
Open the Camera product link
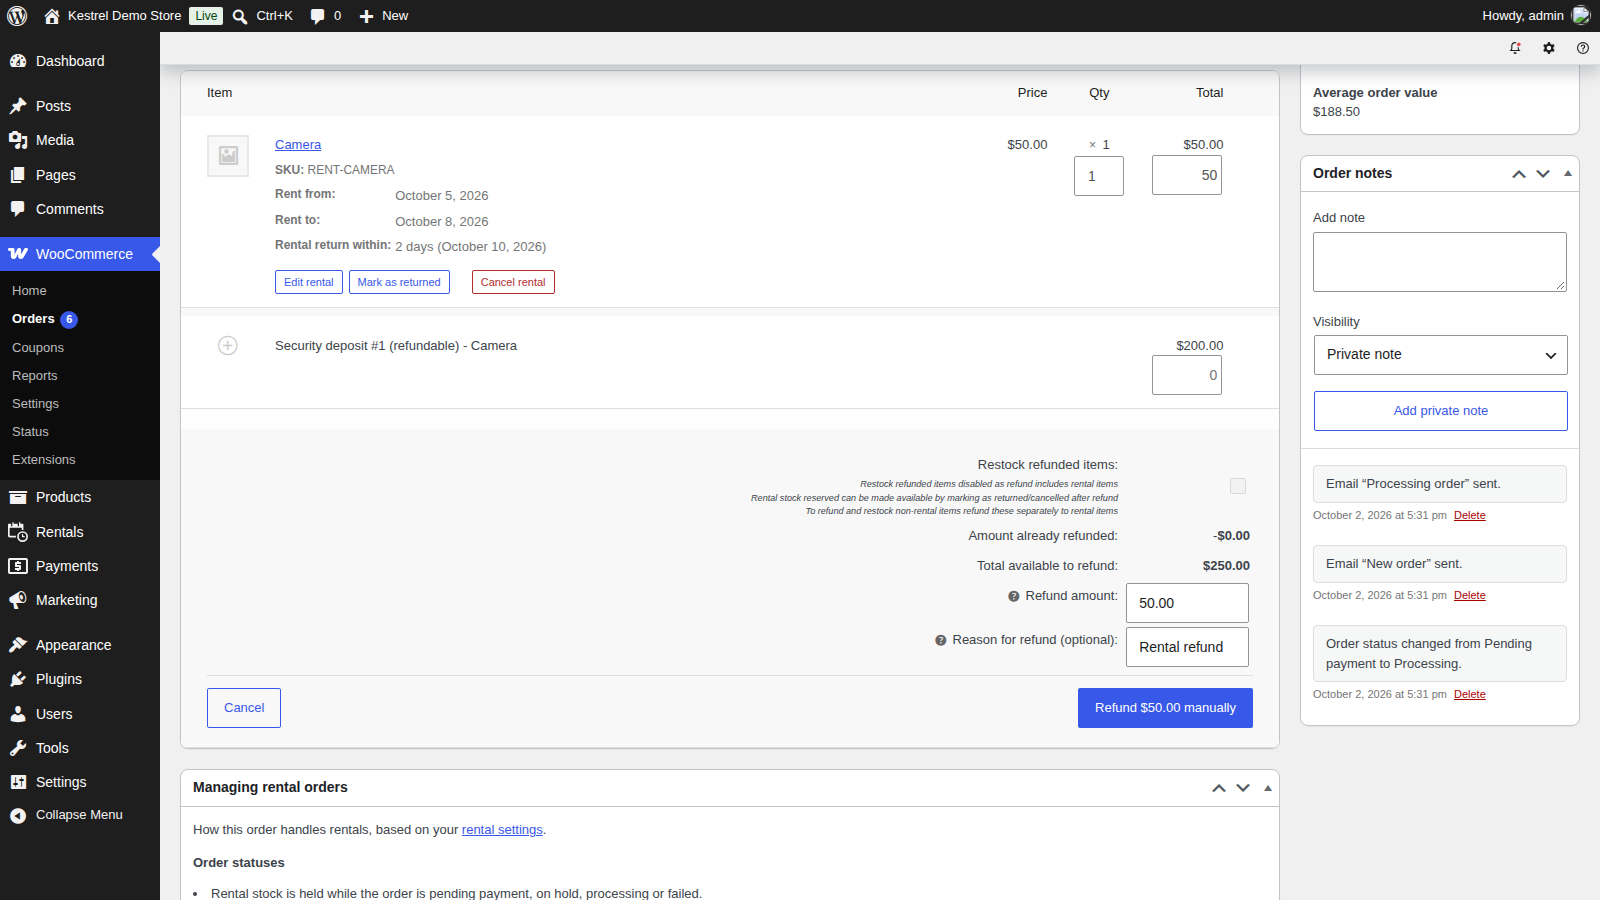tap(298, 145)
